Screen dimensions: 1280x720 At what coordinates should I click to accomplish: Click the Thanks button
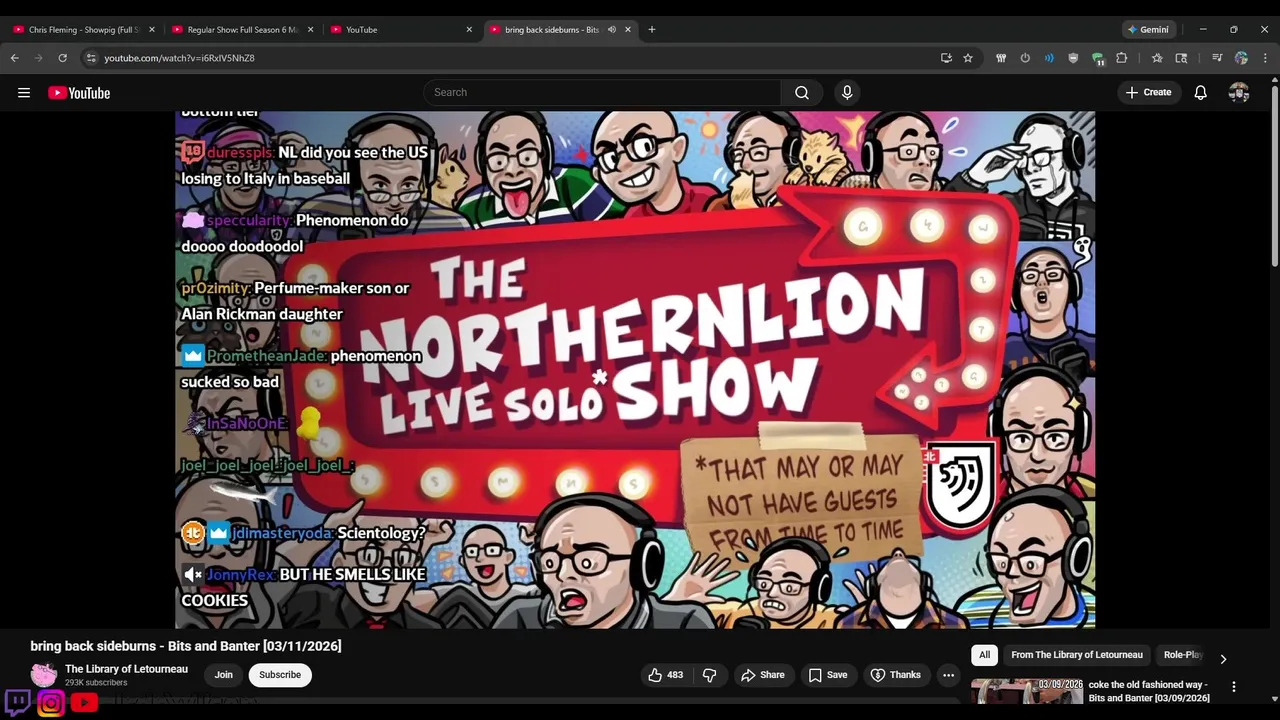pyautogui.click(x=896, y=675)
